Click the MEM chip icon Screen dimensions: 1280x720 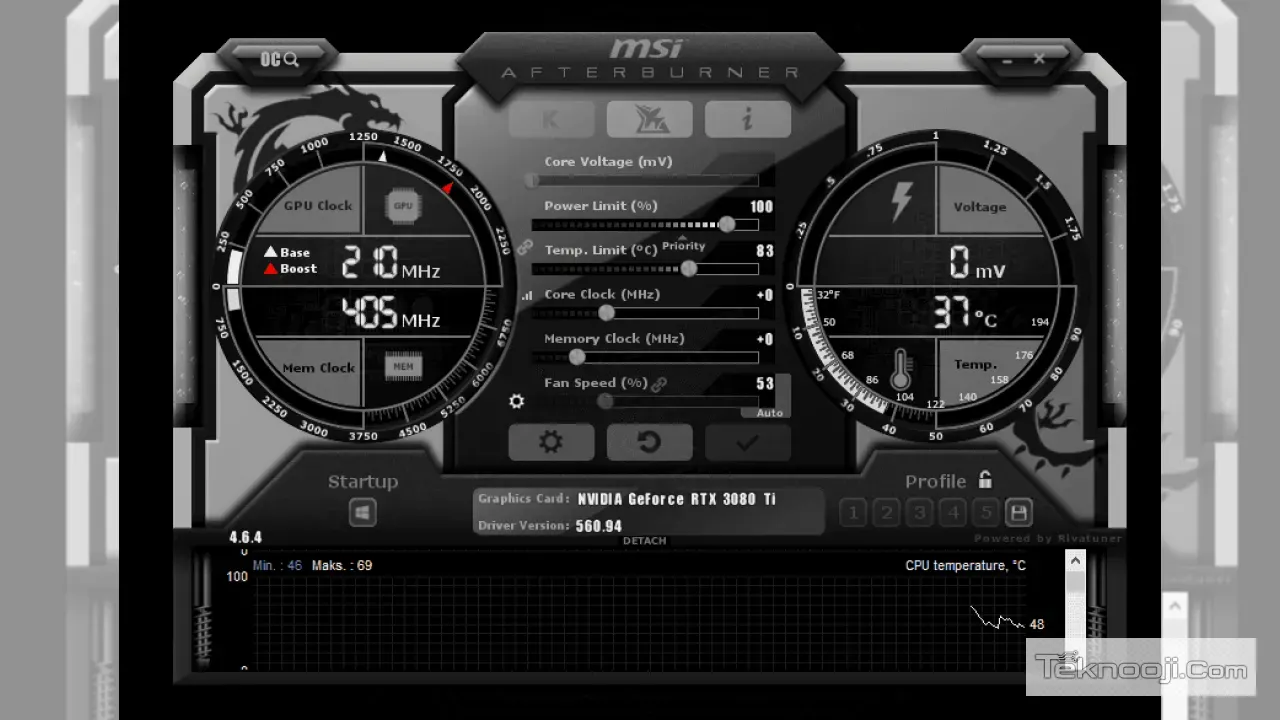(403, 367)
